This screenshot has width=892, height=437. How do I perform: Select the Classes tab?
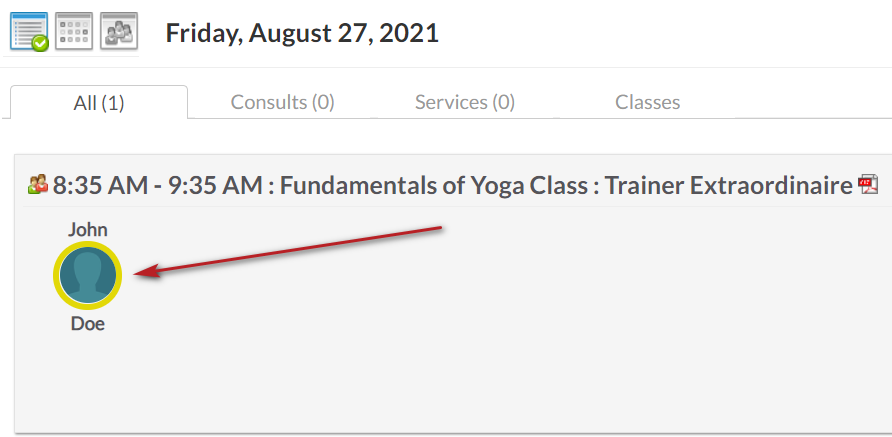pyautogui.click(x=647, y=102)
